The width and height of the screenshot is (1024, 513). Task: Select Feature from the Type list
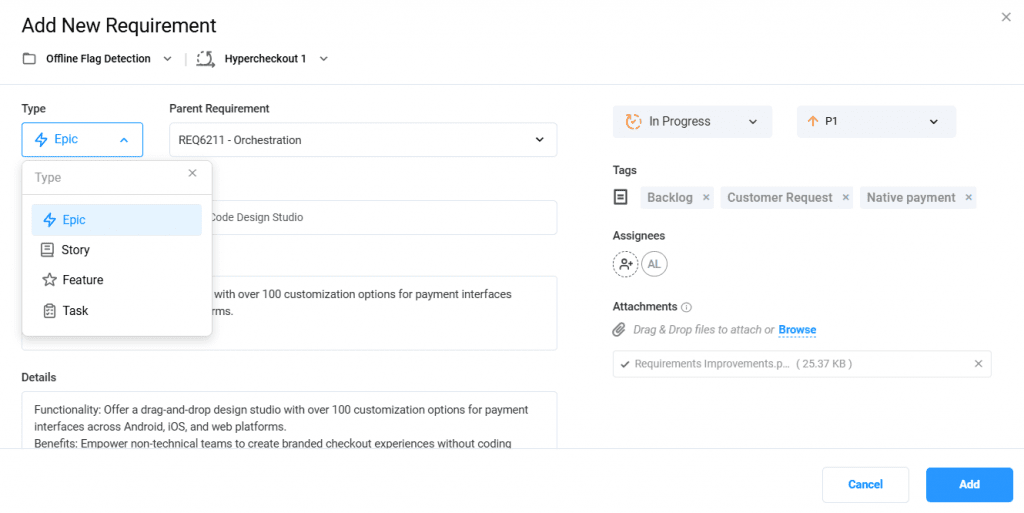tap(82, 280)
